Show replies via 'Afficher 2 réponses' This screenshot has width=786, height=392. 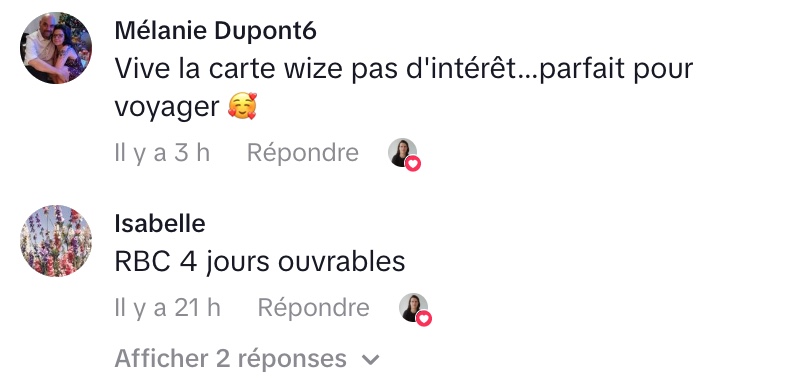tap(247, 358)
